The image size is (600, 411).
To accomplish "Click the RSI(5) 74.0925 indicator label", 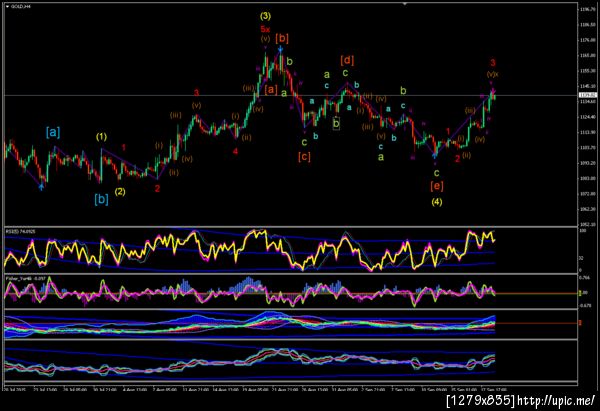I will tap(20, 232).
